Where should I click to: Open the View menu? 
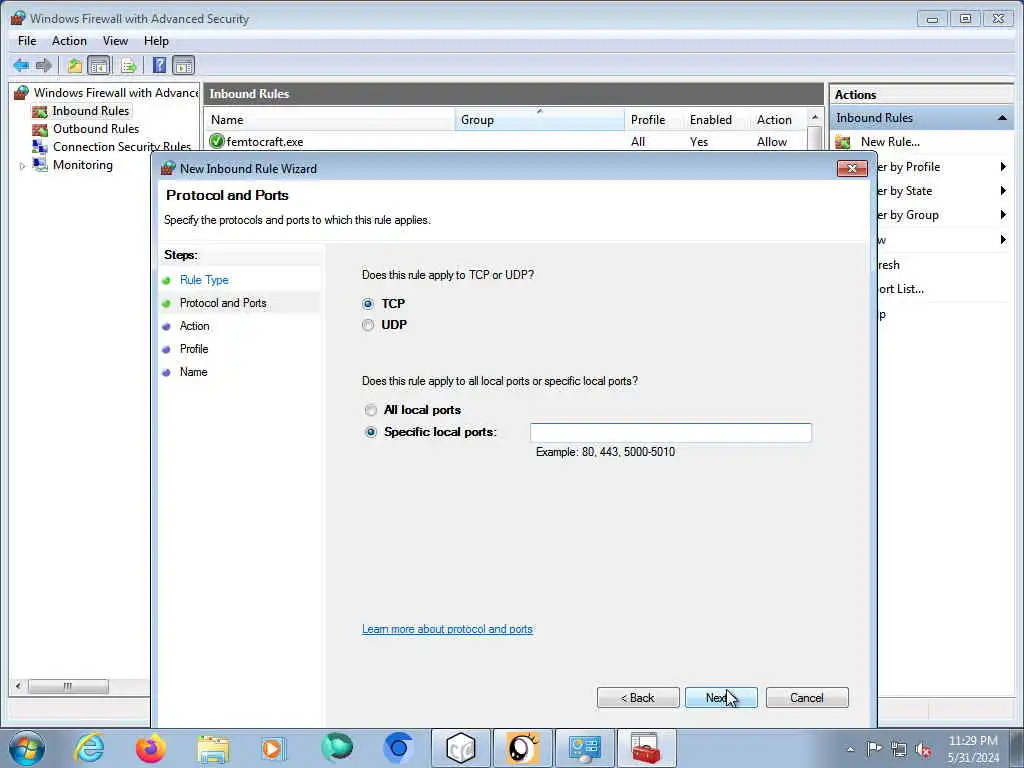point(115,40)
